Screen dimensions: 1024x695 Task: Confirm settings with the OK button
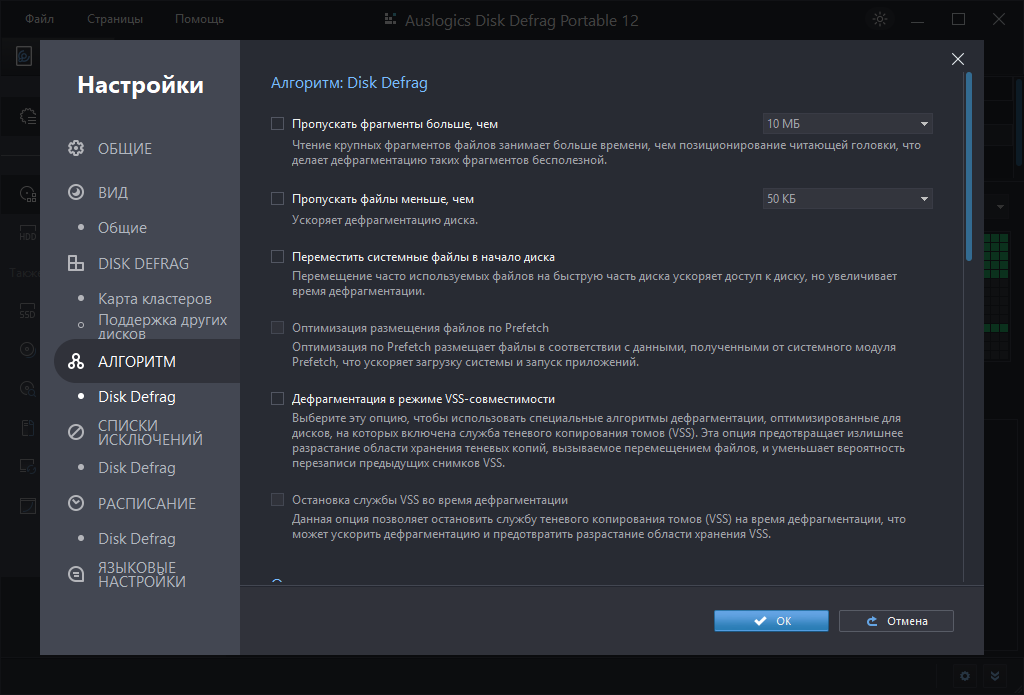click(771, 621)
